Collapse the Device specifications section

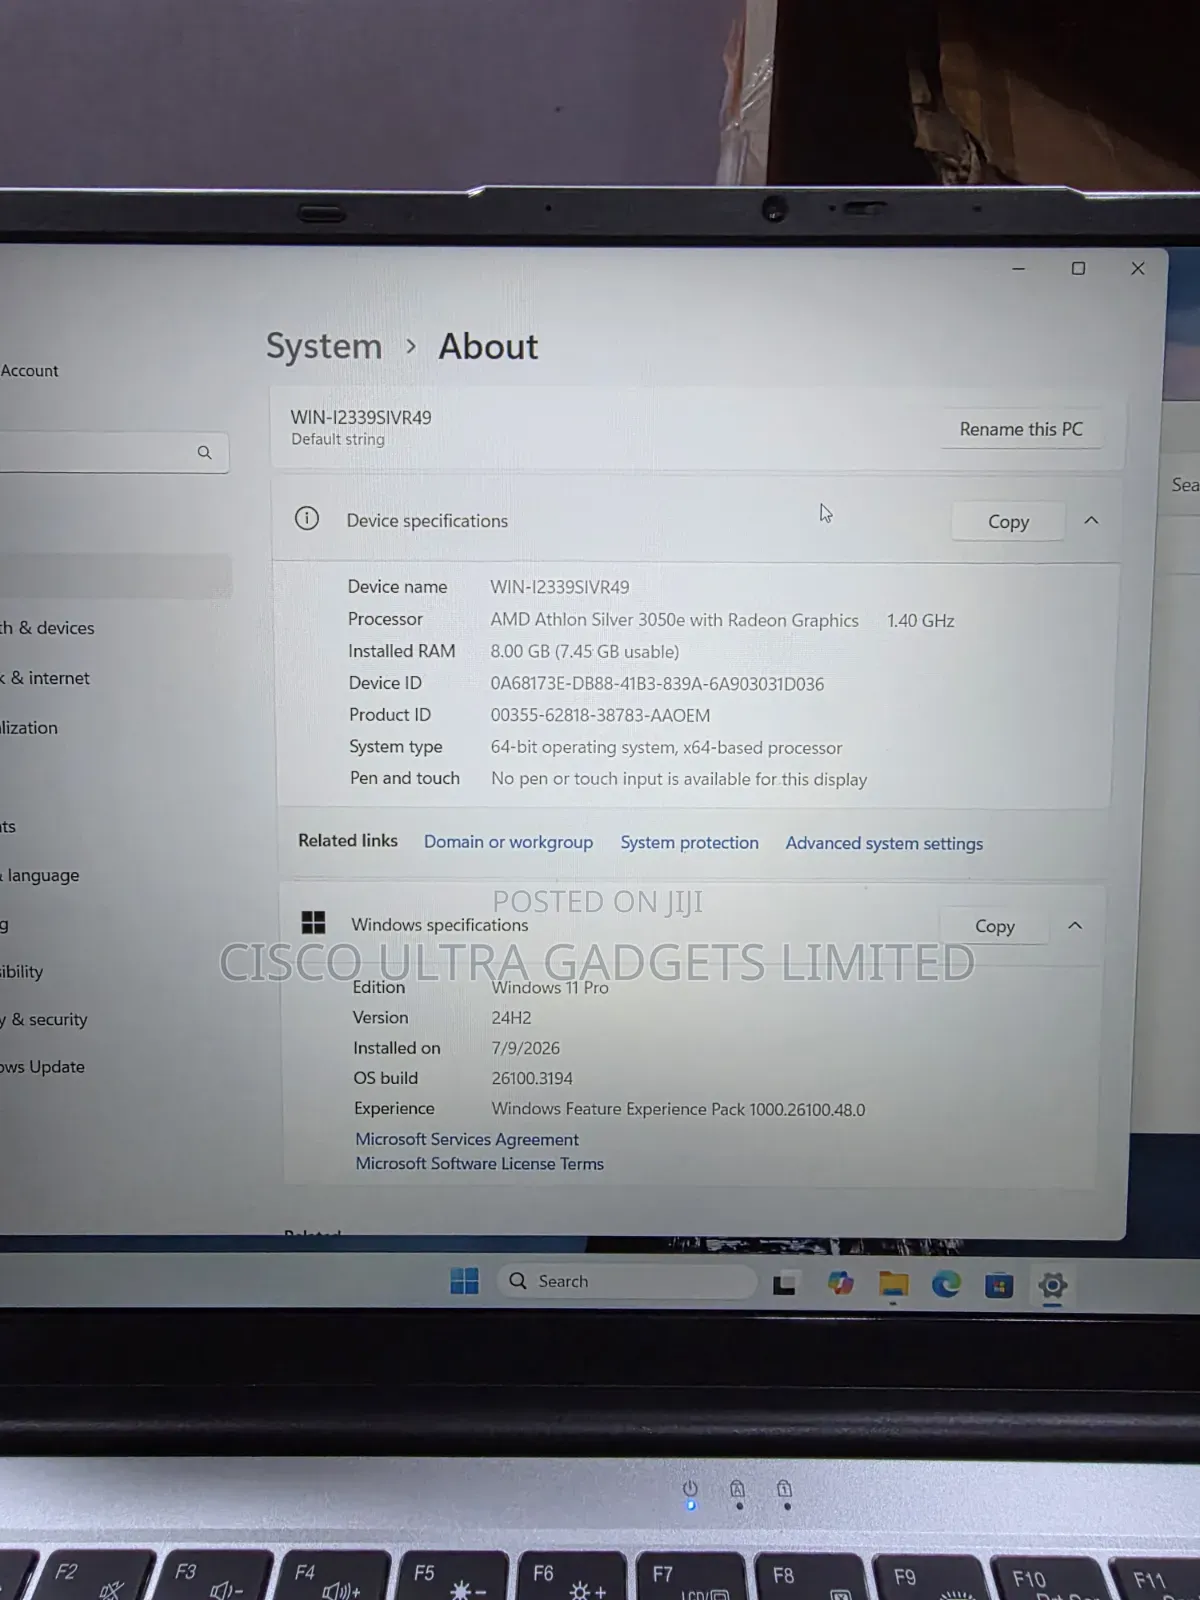(1091, 520)
